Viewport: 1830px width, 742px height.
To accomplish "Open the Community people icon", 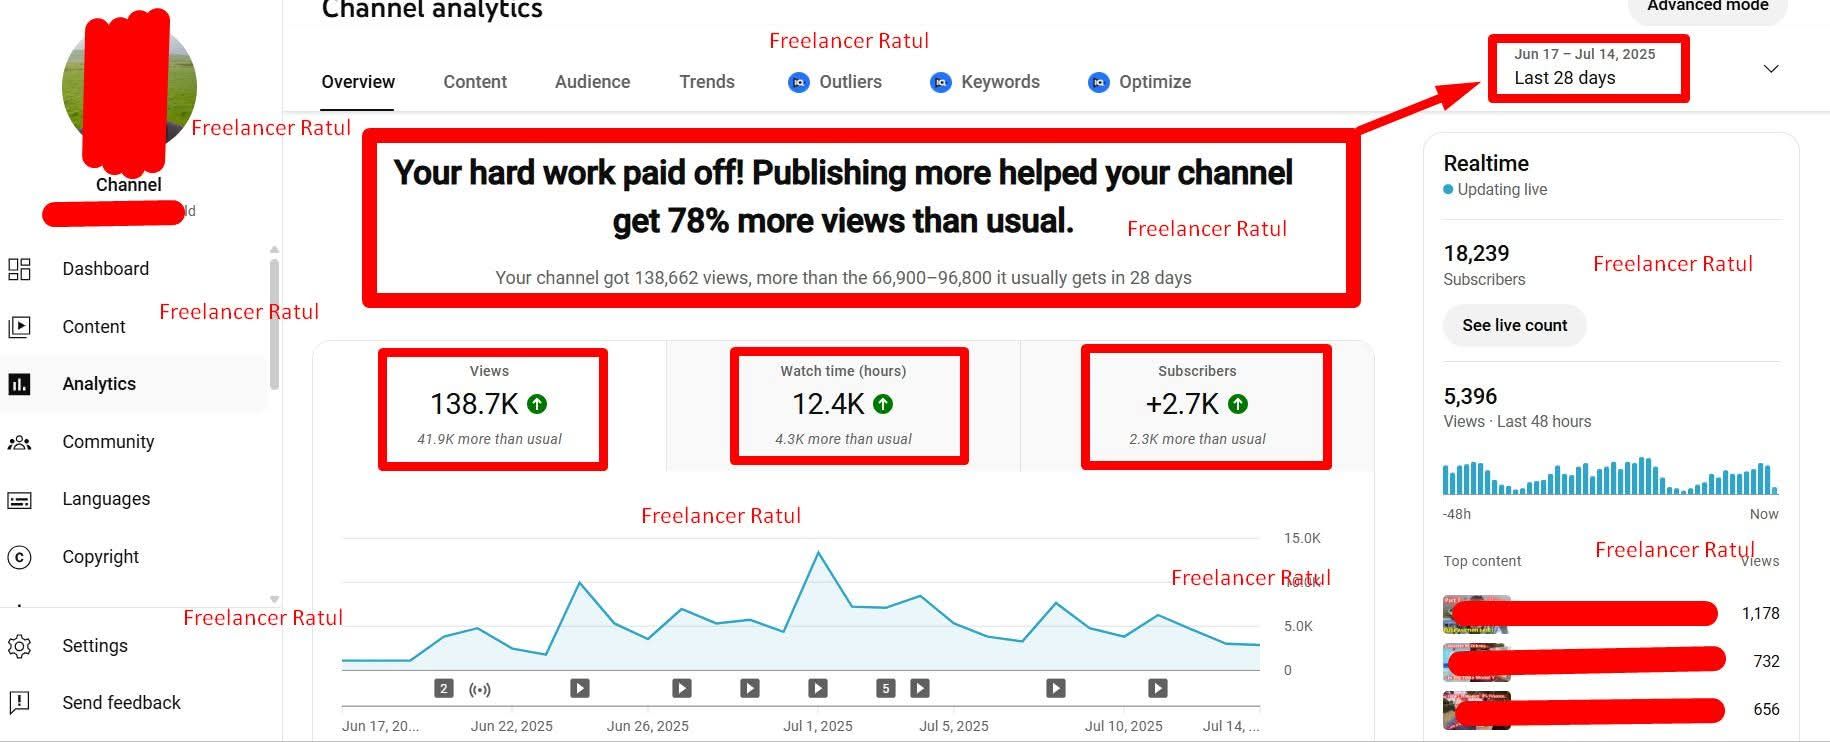I will click(x=20, y=442).
